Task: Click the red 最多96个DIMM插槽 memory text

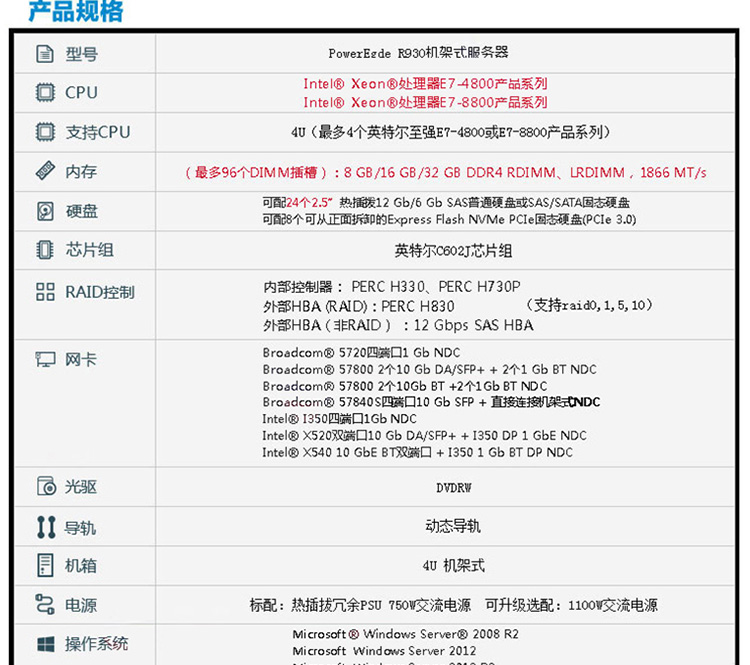Action: click(445, 172)
